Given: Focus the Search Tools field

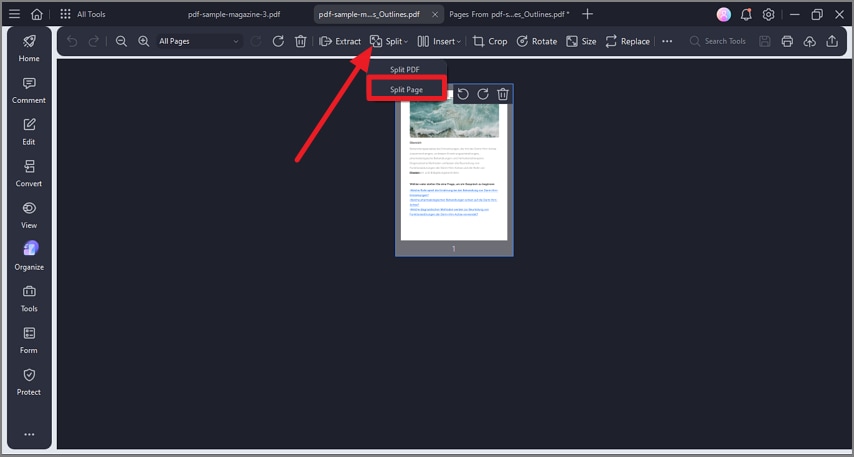Looking at the screenshot, I should 718,41.
